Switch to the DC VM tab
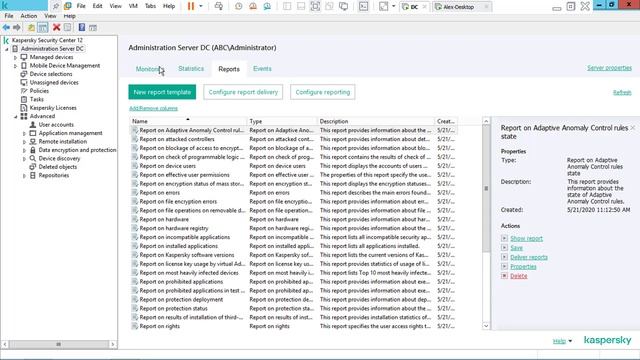Screen dimensions: 640x360 (414, 7)
